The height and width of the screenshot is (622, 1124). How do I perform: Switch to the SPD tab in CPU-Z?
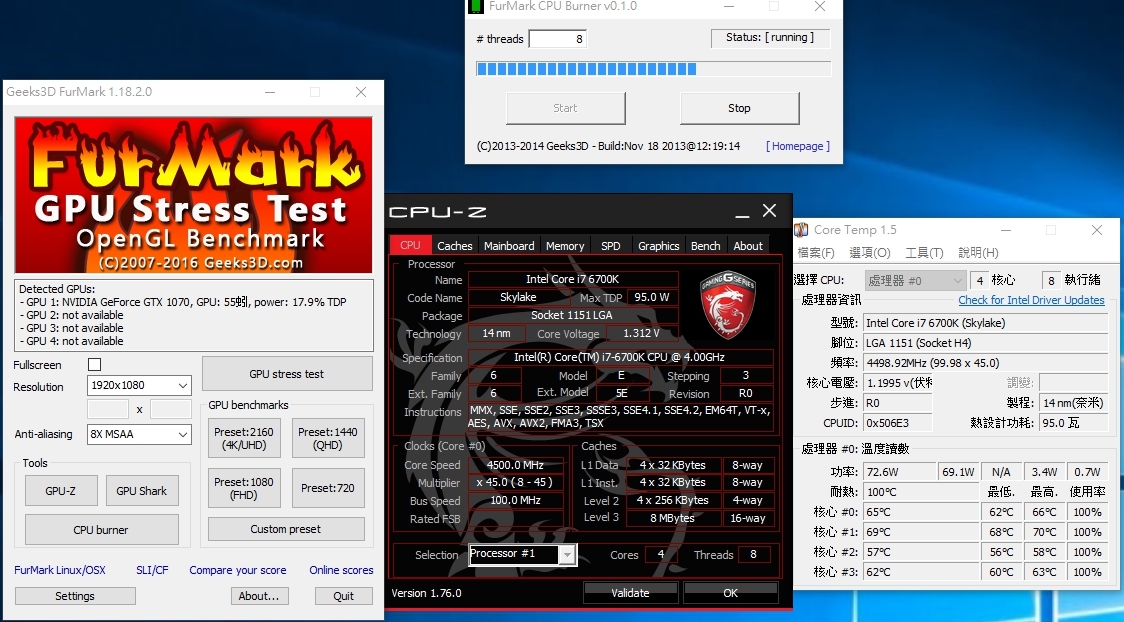pos(611,245)
